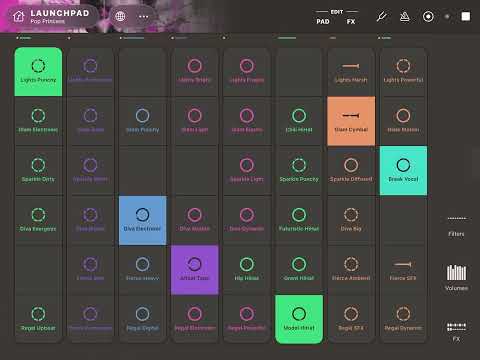Toggle the active Slam Cymbal pad

coord(351,121)
